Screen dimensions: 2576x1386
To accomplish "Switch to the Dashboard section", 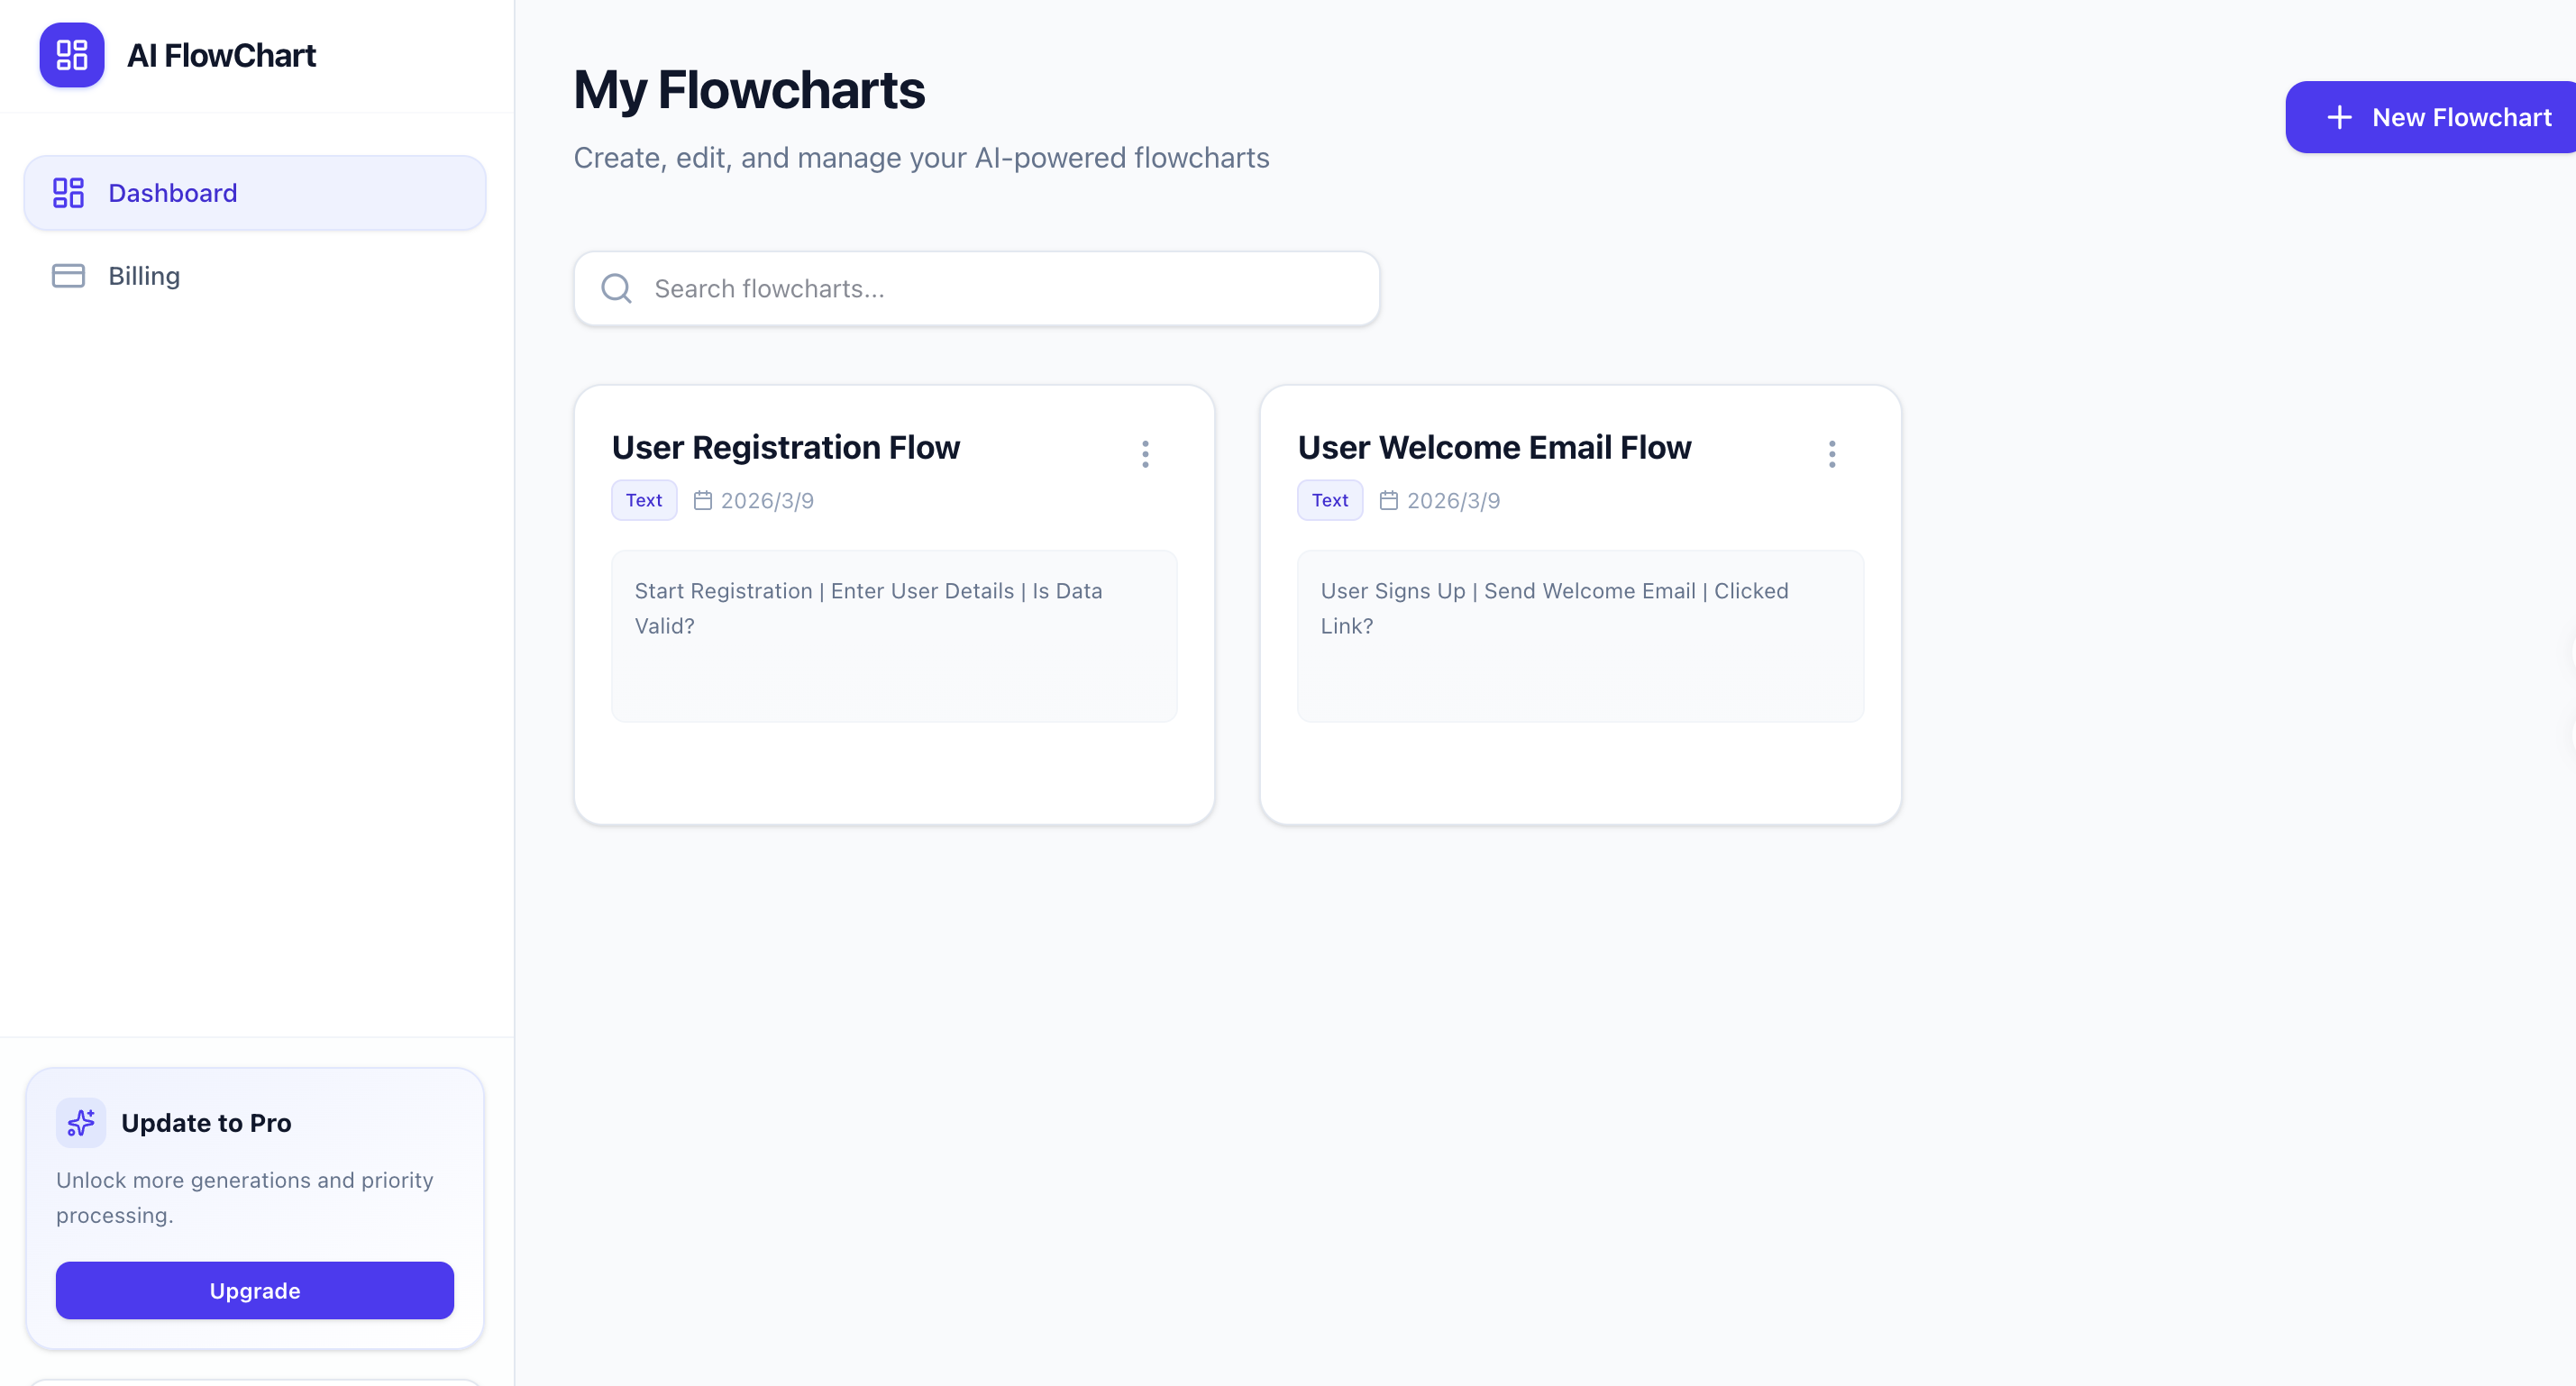I will tap(172, 192).
